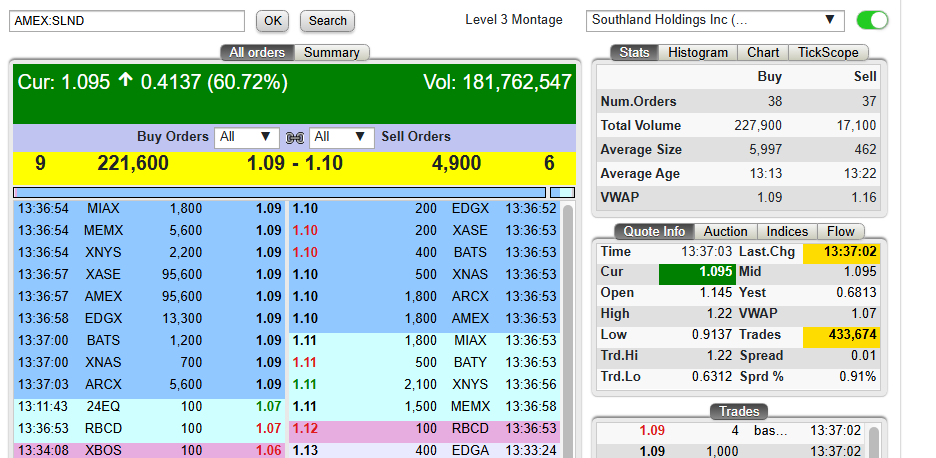
Task: Select the BATY 500 sell order
Action: [x=424, y=362]
